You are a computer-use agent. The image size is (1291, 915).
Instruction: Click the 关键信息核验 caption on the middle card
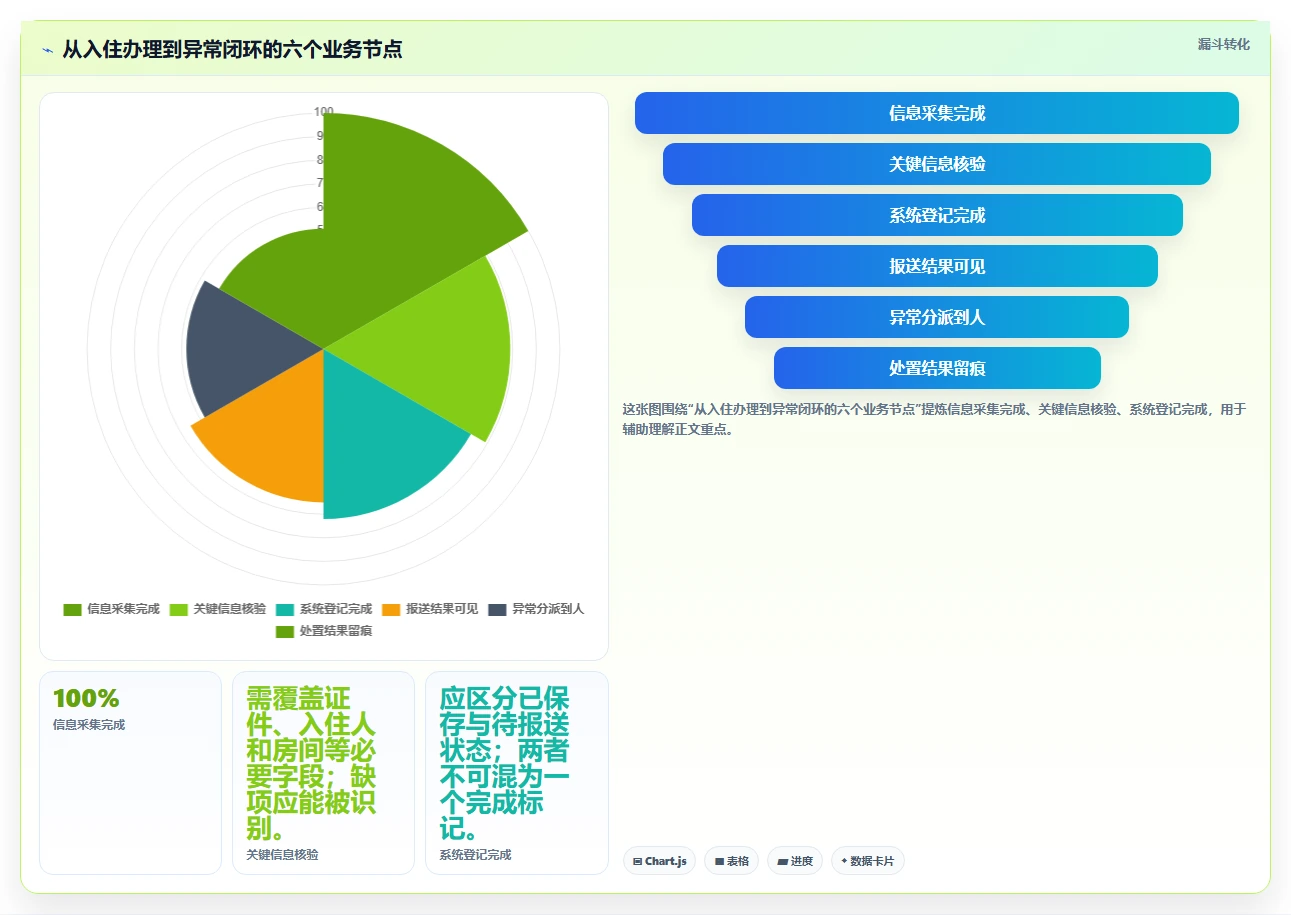tap(282, 855)
